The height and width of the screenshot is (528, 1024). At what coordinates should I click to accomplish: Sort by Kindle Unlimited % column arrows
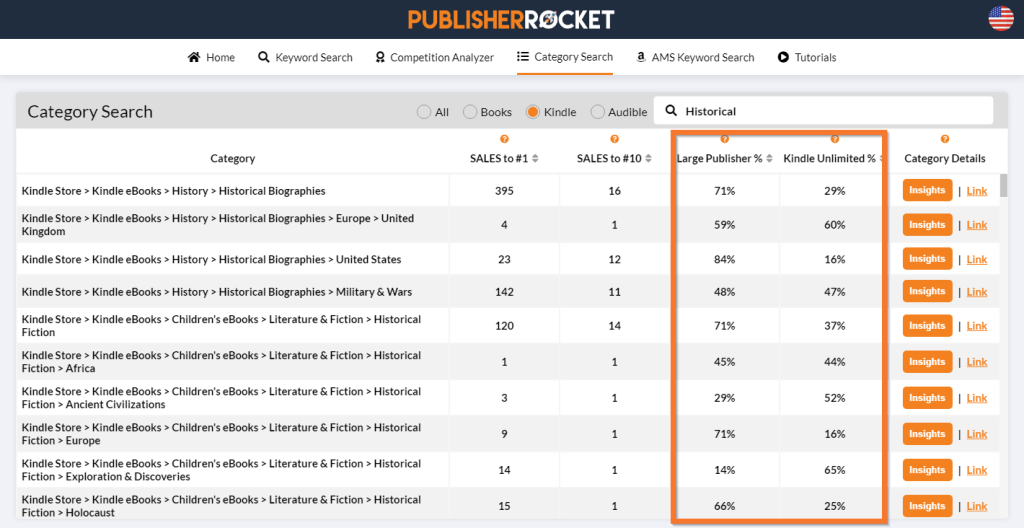[882, 159]
